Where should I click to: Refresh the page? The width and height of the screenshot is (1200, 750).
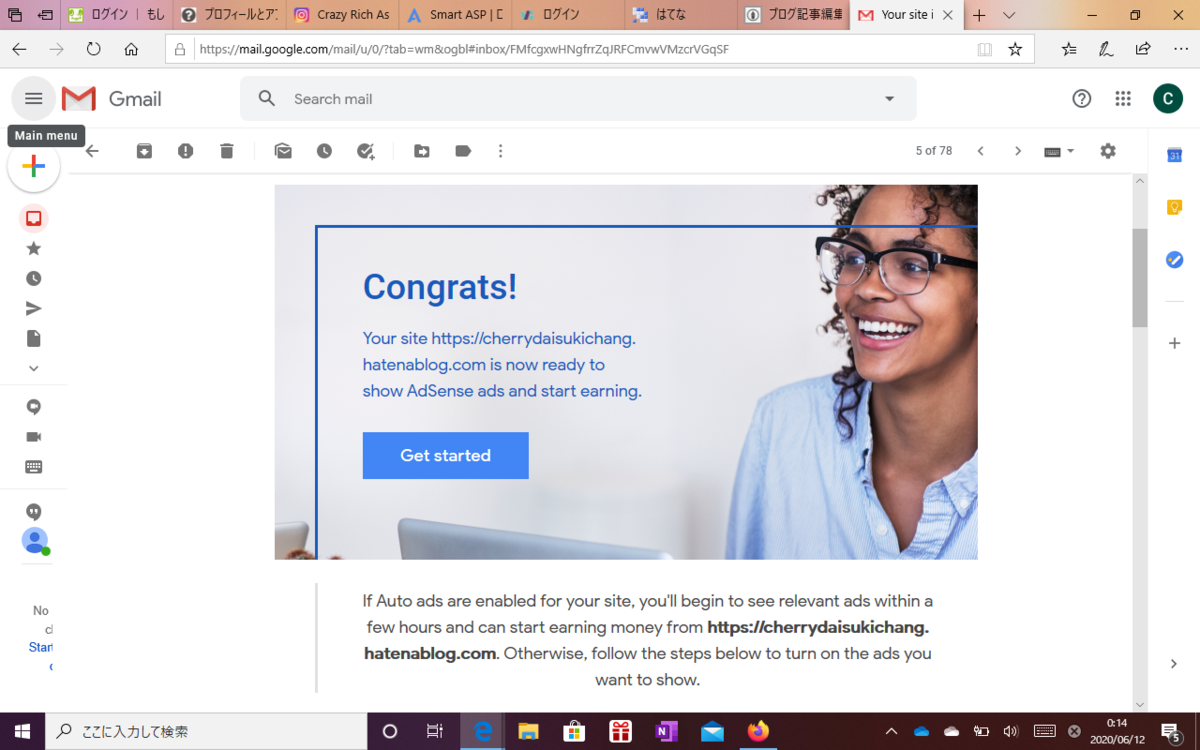(94, 49)
